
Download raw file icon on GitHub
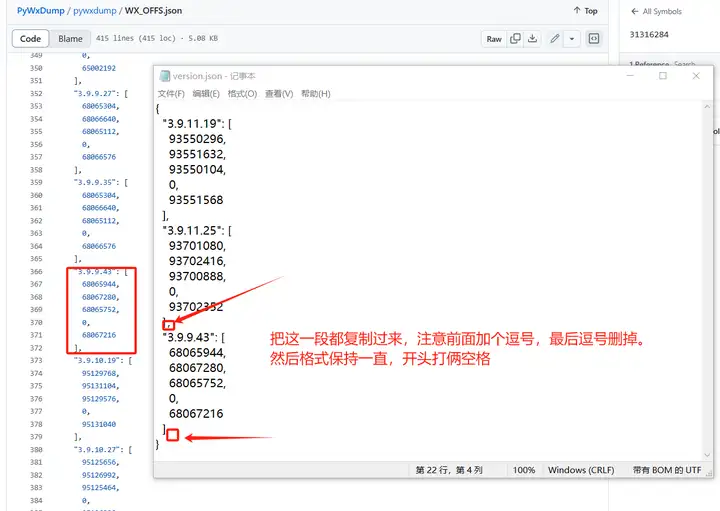click(532, 39)
